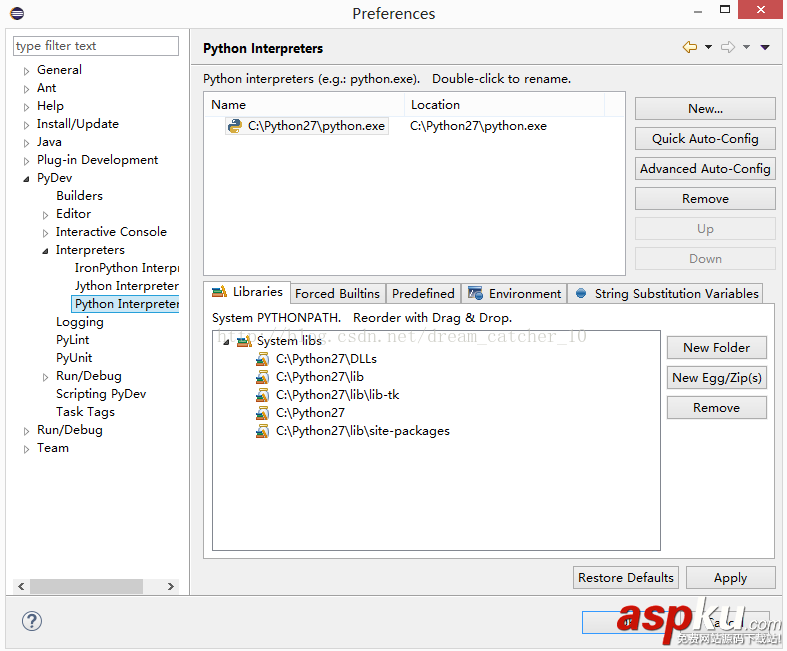Click the Advanced Auto-Config button

point(705,169)
